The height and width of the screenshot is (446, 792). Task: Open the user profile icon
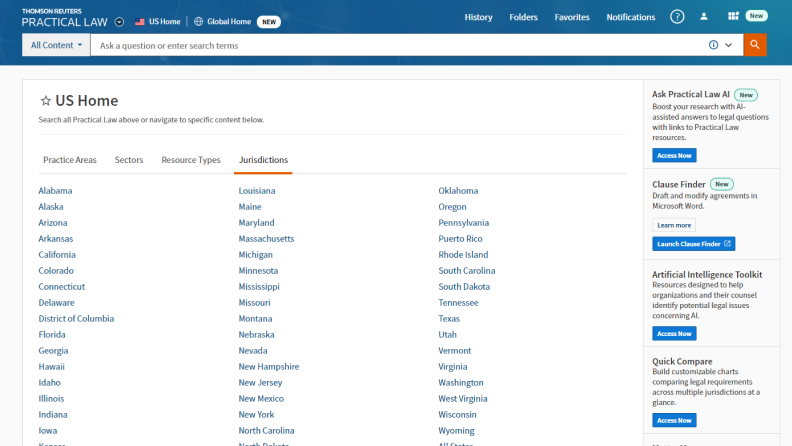point(704,17)
